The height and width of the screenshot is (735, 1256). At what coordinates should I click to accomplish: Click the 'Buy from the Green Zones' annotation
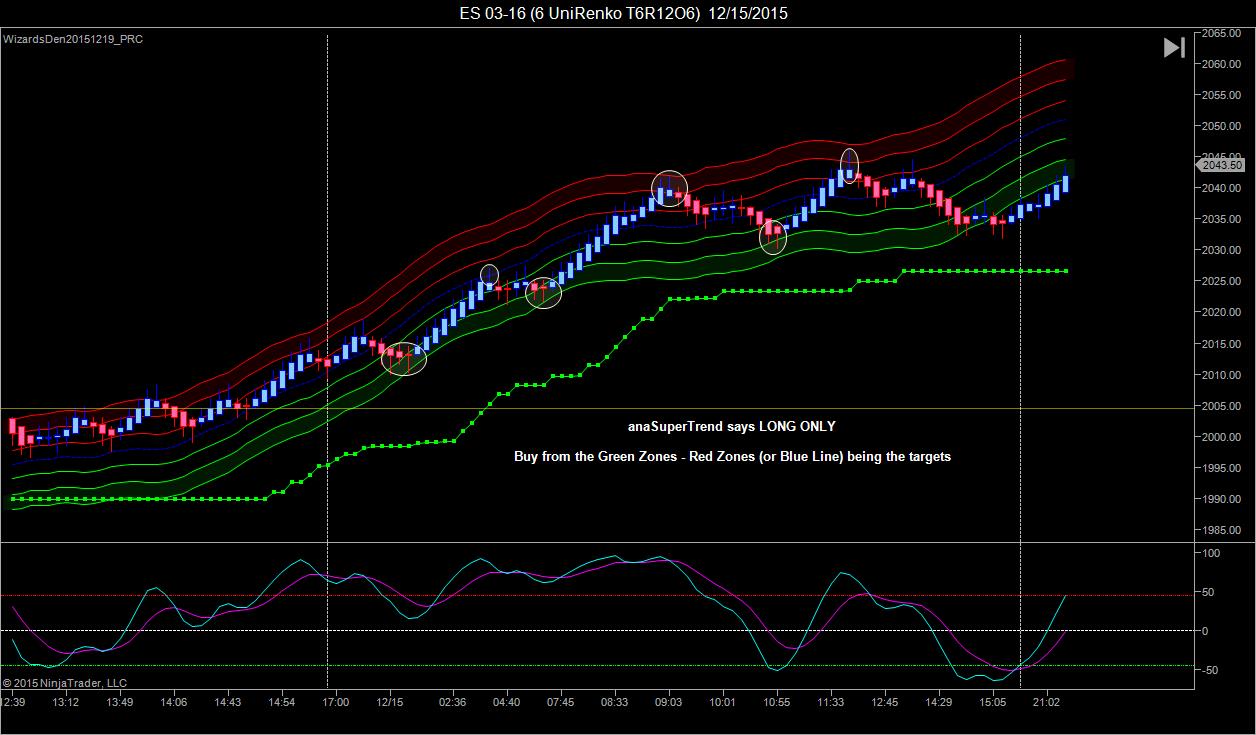coord(732,457)
